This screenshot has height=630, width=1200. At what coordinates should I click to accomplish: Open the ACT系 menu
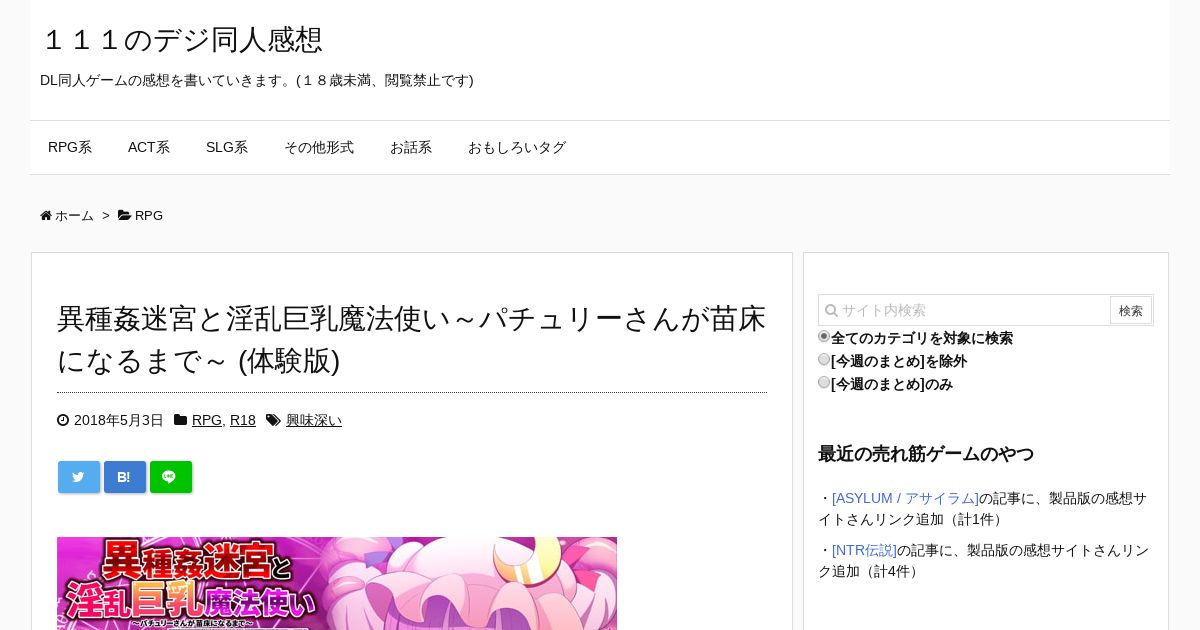coord(149,148)
